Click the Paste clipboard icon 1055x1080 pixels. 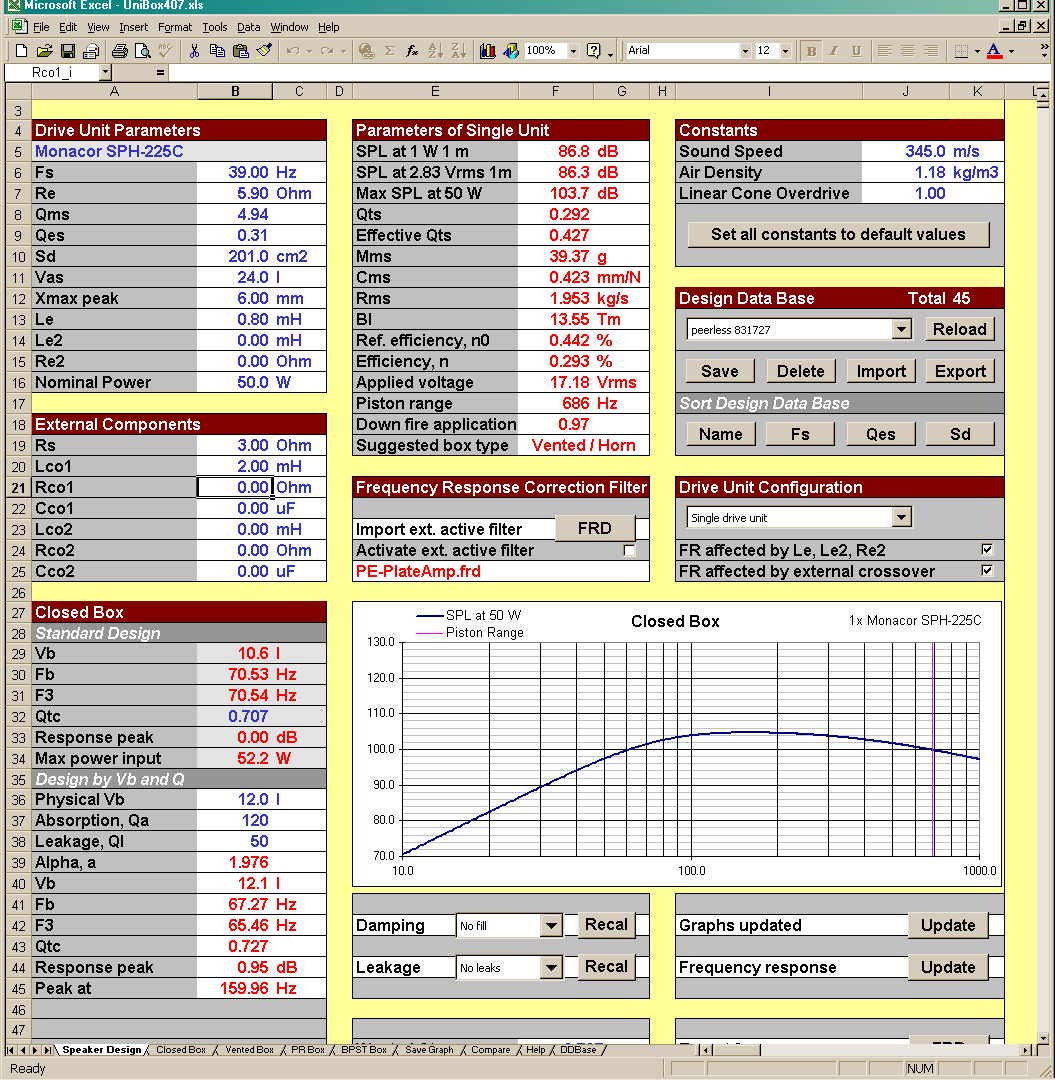240,51
